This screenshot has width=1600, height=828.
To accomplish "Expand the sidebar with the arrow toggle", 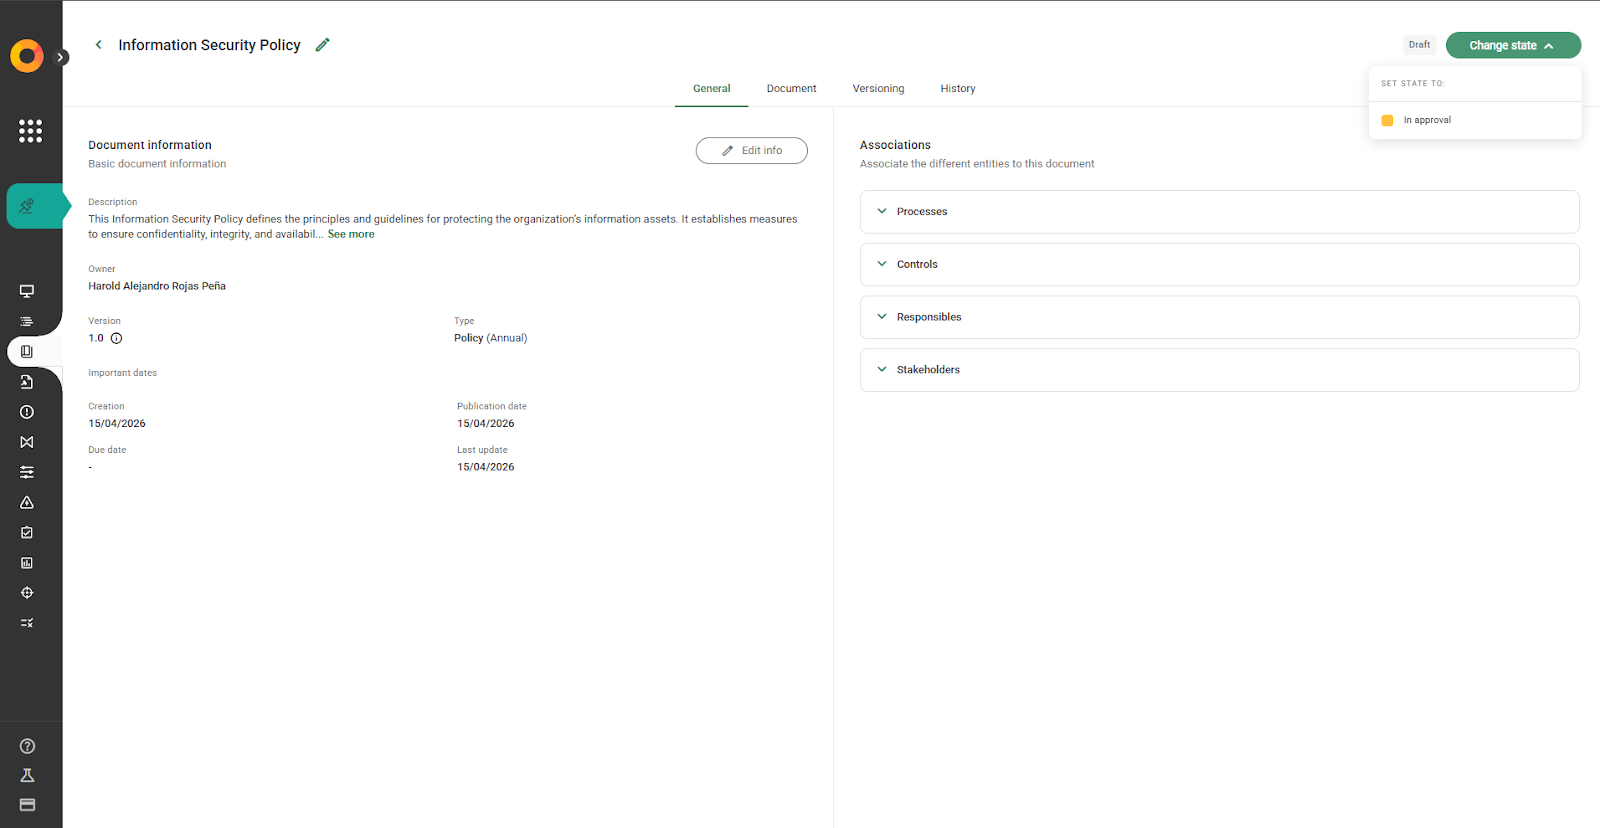I will coord(61,57).
